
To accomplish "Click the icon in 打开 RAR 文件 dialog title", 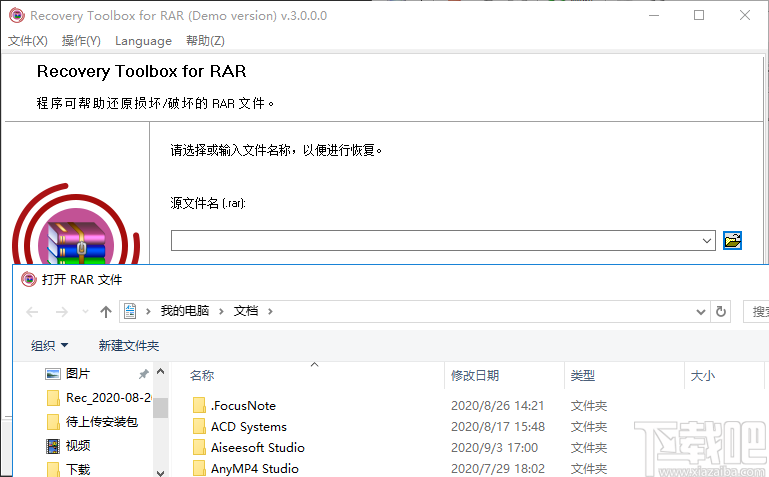I will coord(29,279).
